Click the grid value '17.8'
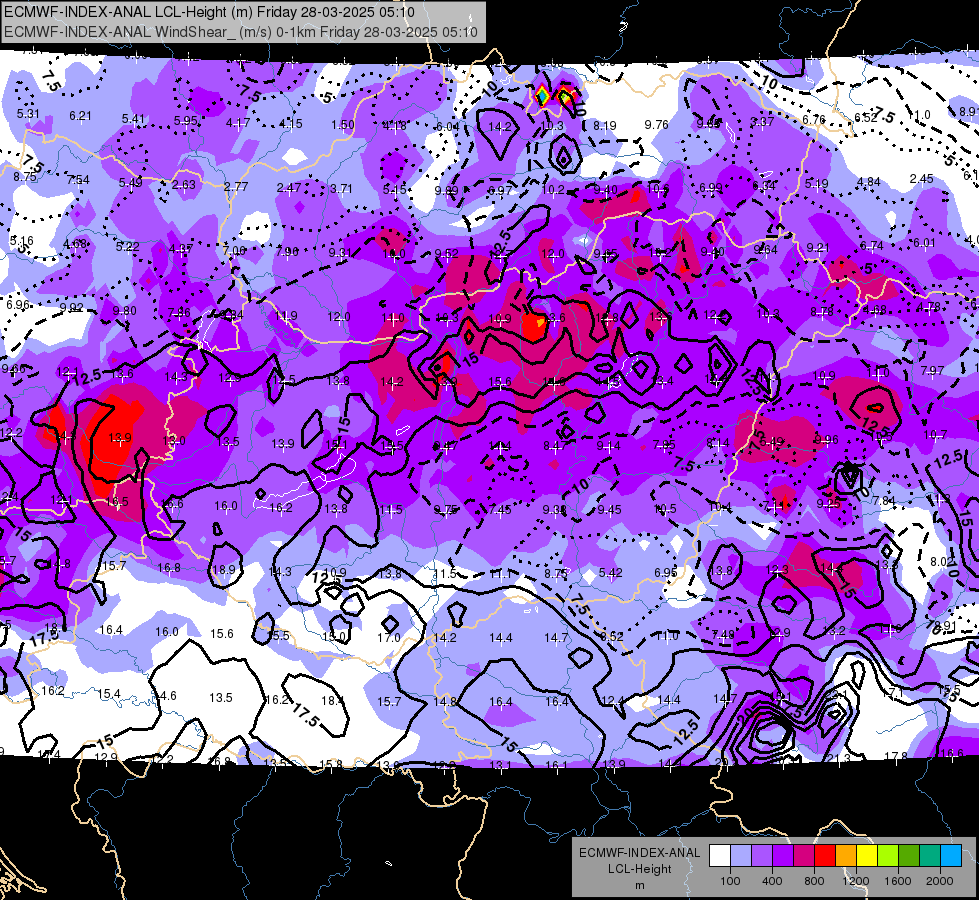This screenshot has height=900, width=979. [x=896, y=756]
